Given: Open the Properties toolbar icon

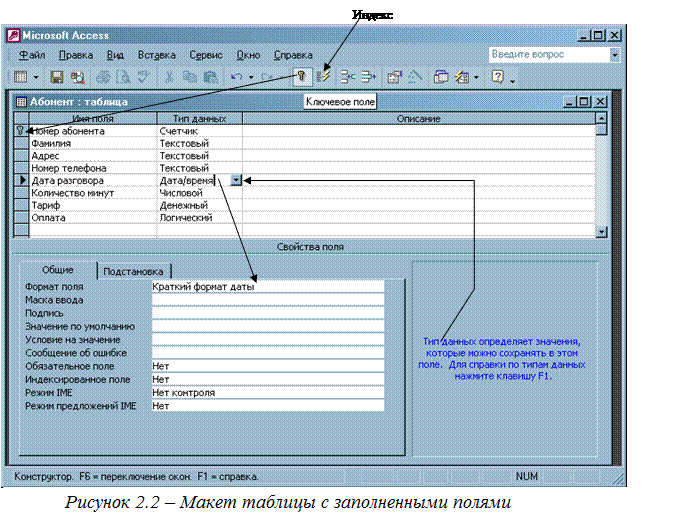Looking at the screenshot, I should tap(394, 77).
